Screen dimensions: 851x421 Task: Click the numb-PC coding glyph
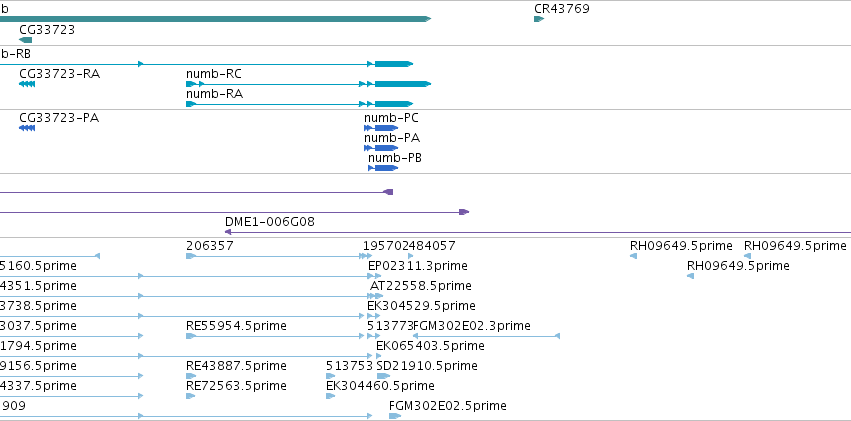pos(381,128)
